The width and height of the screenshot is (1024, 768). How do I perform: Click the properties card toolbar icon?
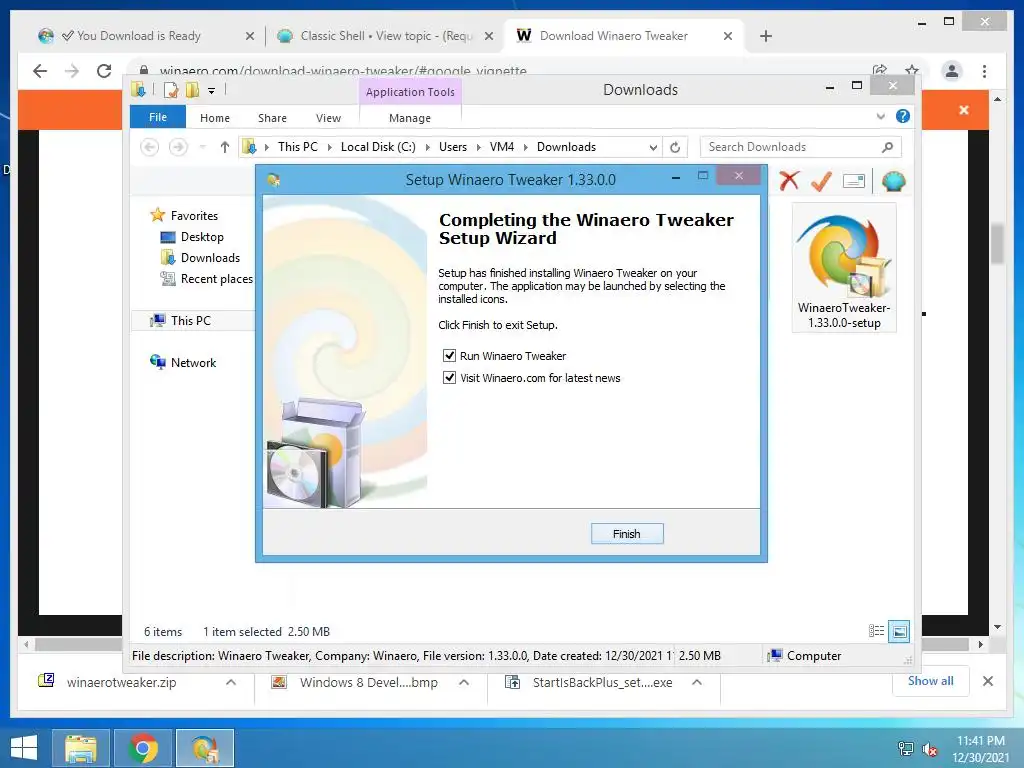(854, 181)
